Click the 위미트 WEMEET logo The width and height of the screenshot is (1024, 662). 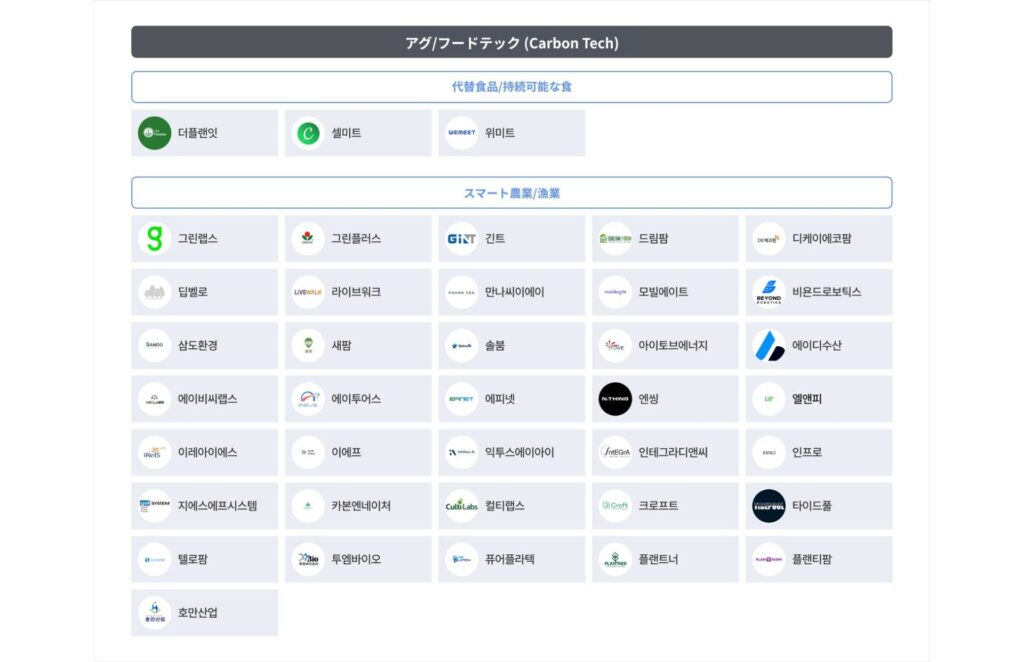[x=462, y=133]
